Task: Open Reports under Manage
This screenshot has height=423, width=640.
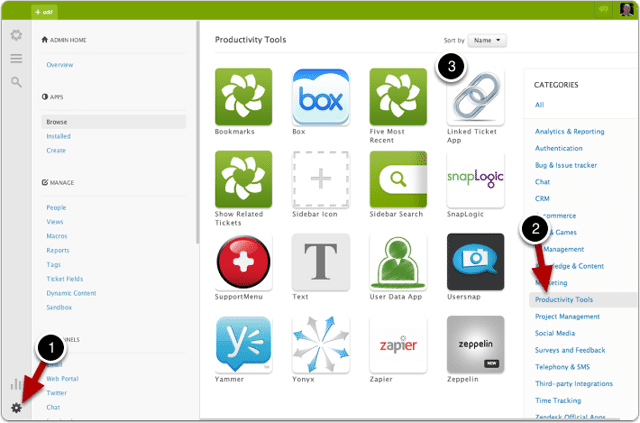Action: (x=58, y=250)
